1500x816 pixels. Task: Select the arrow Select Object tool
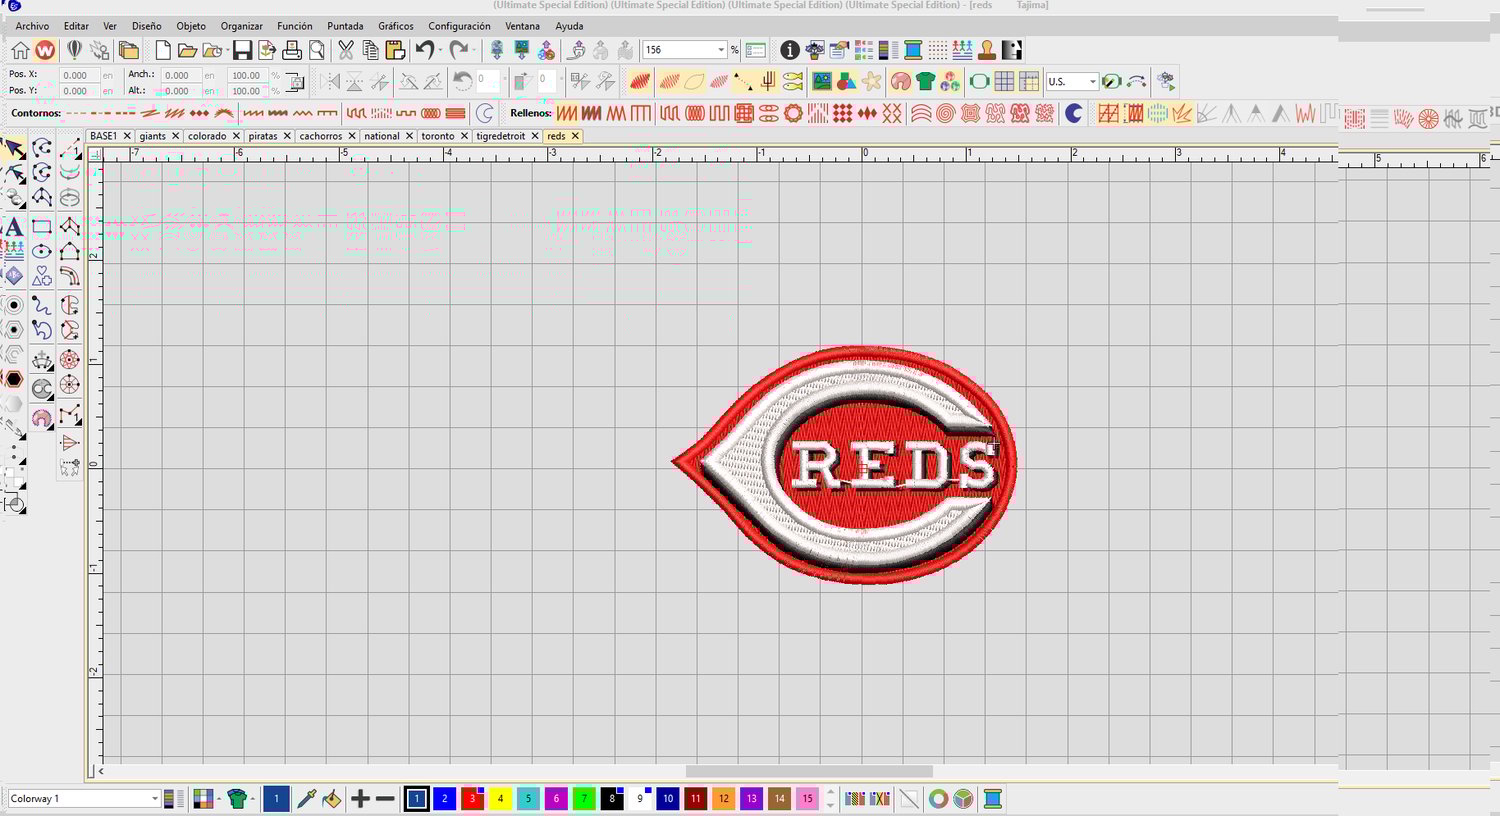click(x=14, y=150)
